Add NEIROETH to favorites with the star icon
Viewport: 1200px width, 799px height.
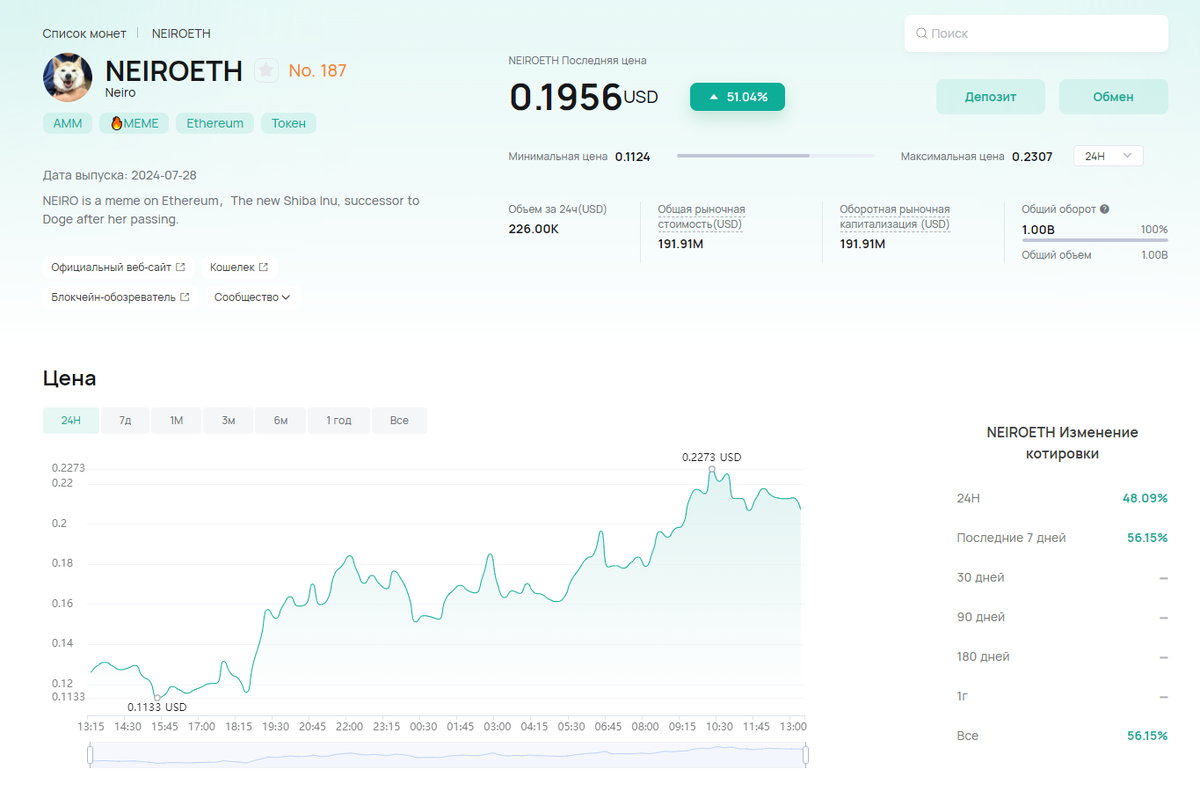click(266, 70)
